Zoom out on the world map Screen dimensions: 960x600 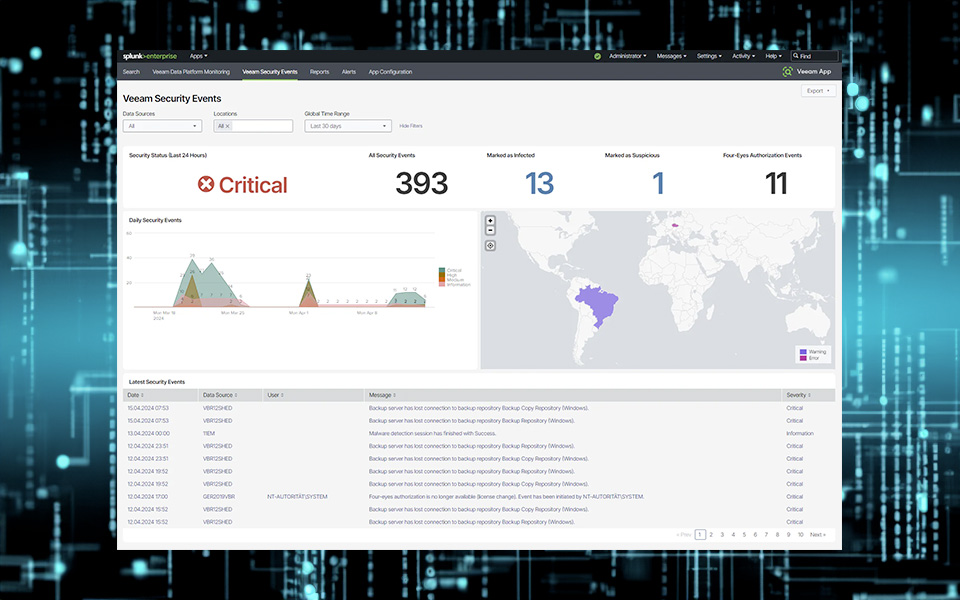(x=490, y=230)
